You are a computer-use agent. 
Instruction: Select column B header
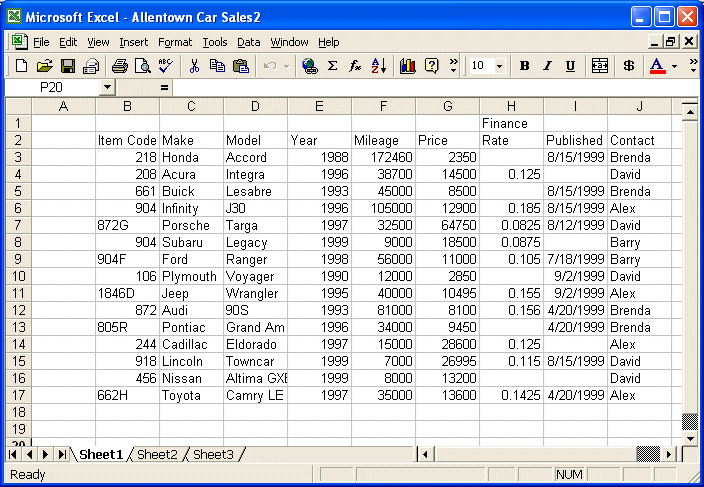coord(127,106)
